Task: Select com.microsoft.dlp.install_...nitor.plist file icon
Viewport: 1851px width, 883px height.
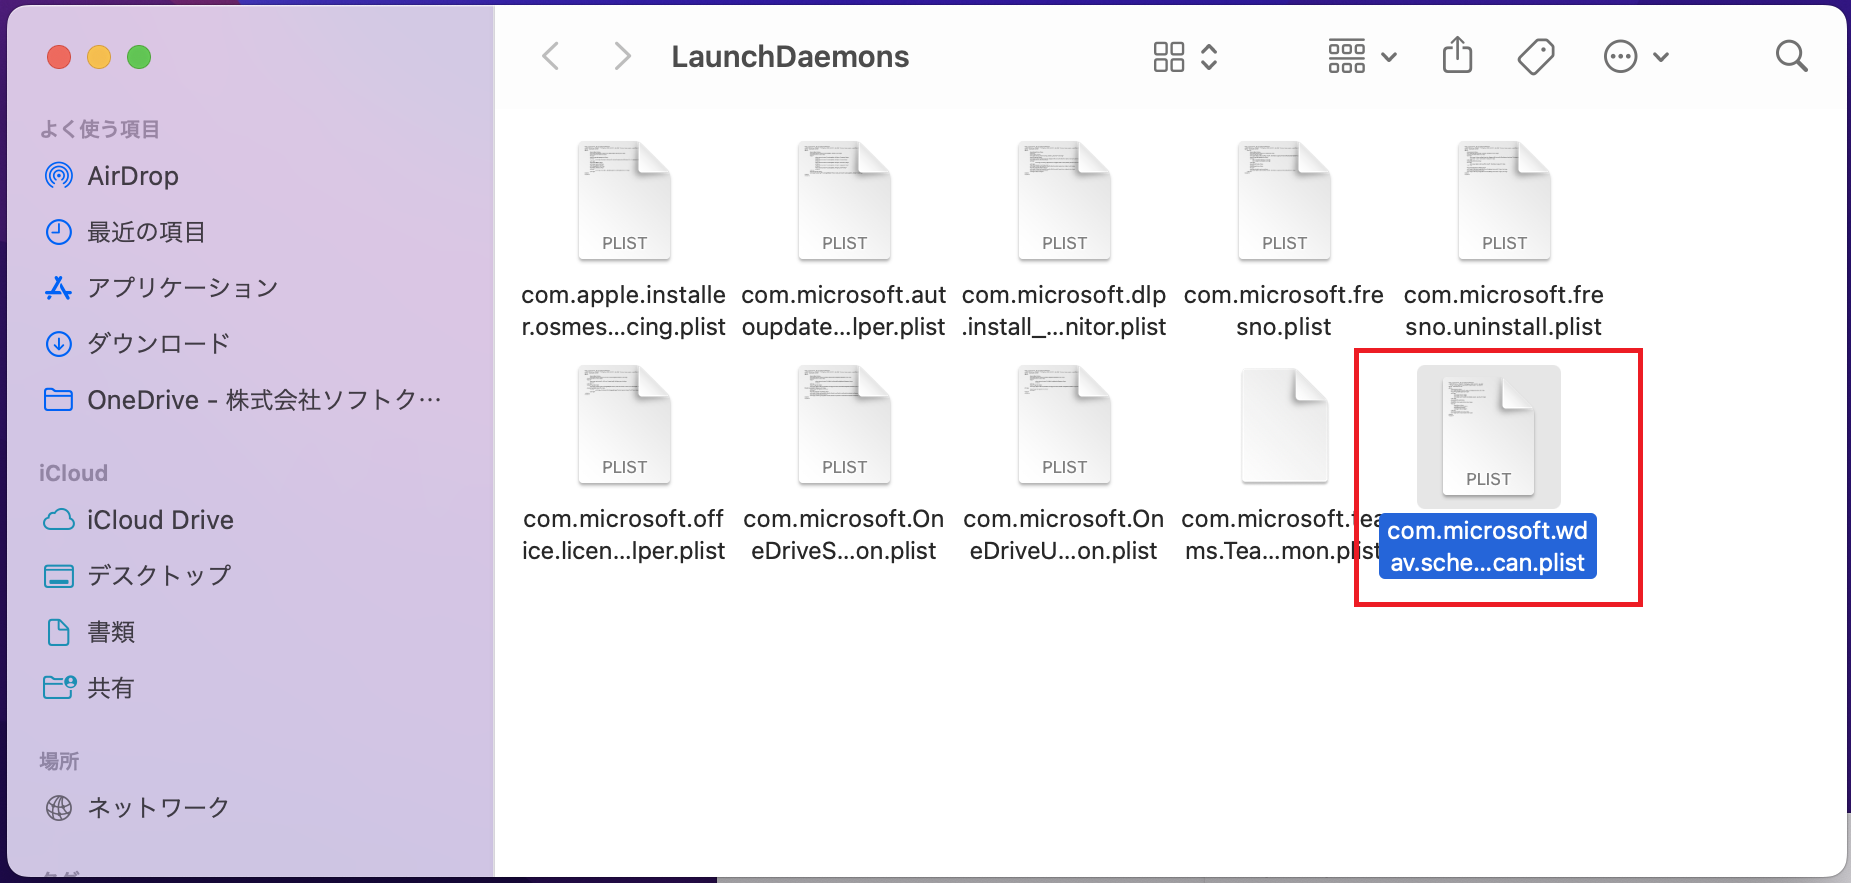Action: tap(1064, 200)
